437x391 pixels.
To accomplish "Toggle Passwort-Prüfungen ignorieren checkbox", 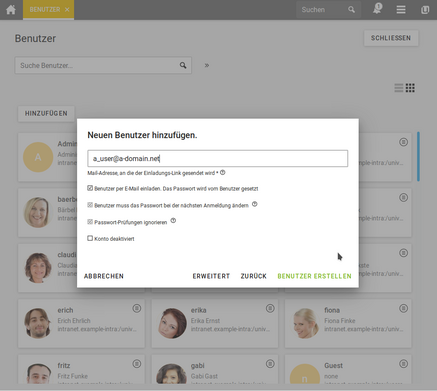I will (x=90, y=222).
